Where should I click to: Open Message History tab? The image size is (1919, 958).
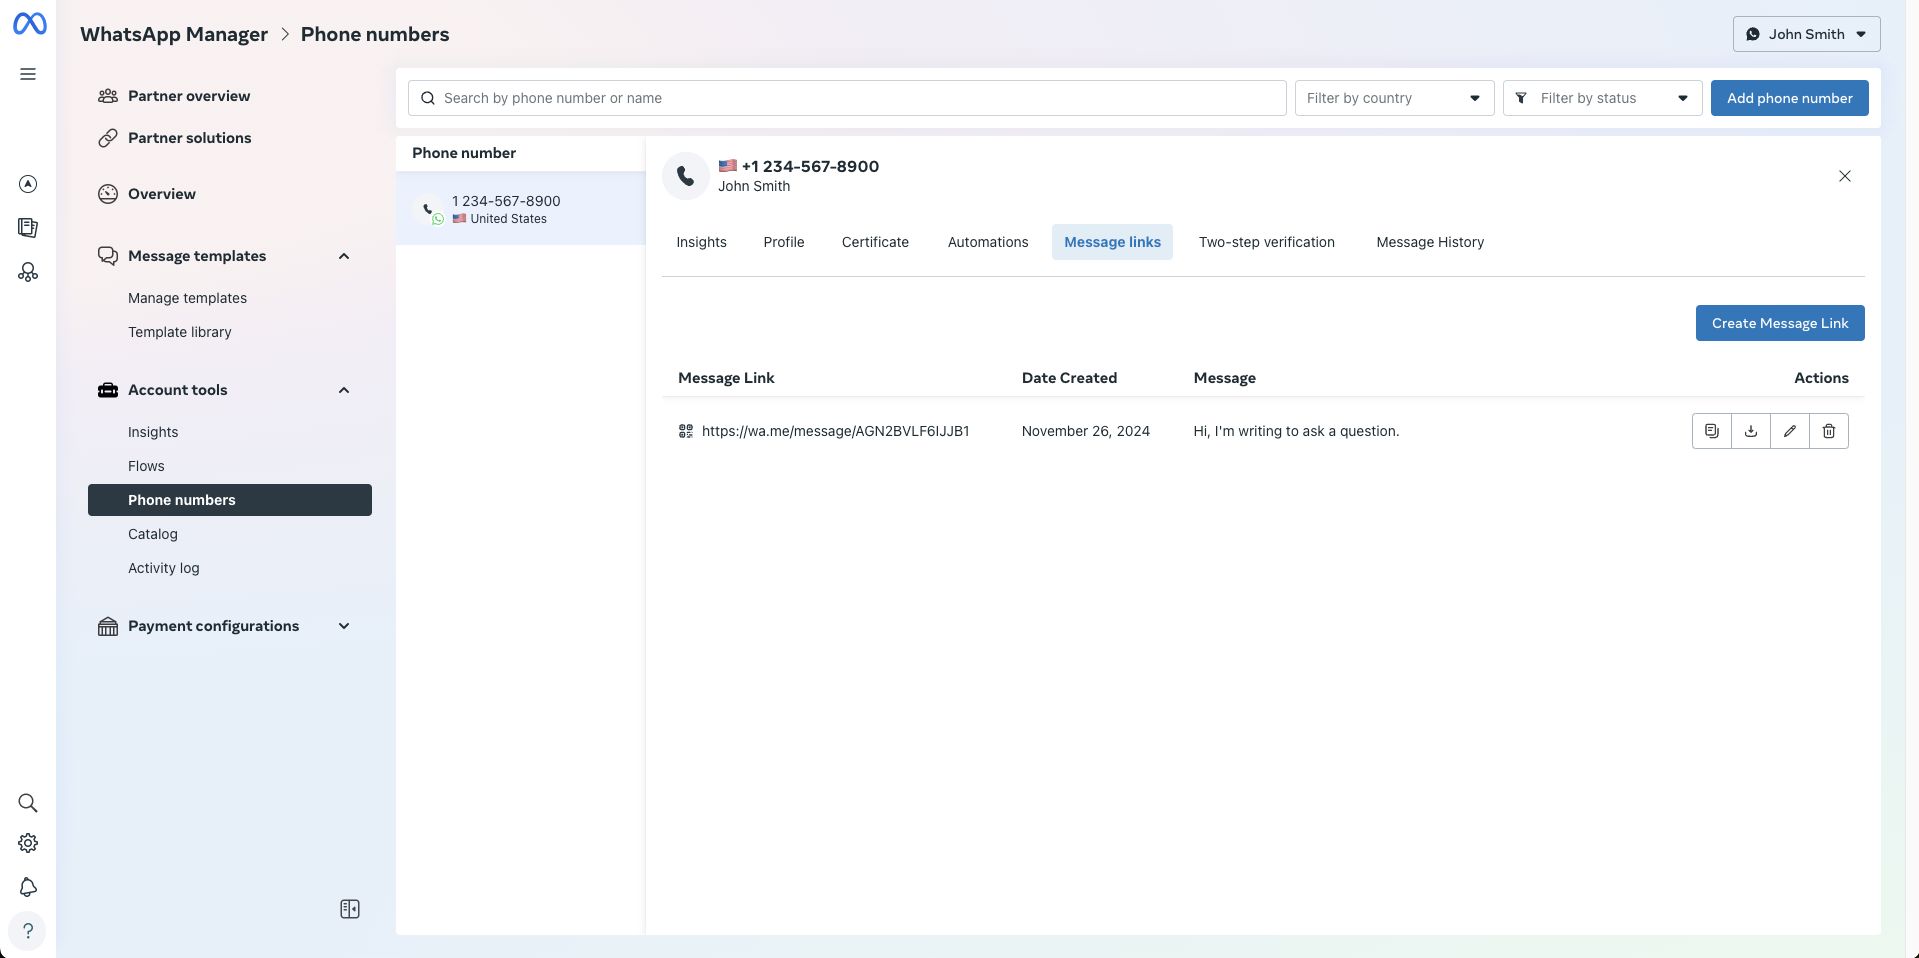click(1430, 242)
